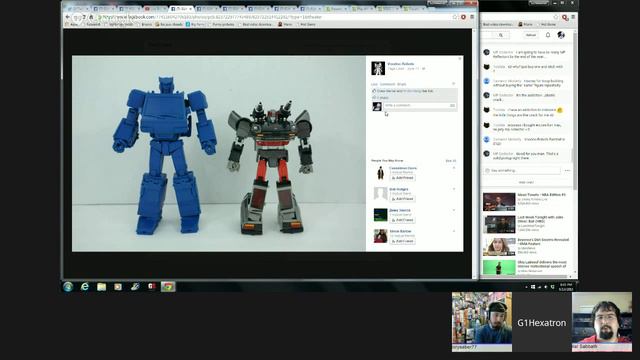Image resolution: width=640 pixels, height=360 pixels.
Task: Dismiss the second friend suggestion
Action: (454, 189)
